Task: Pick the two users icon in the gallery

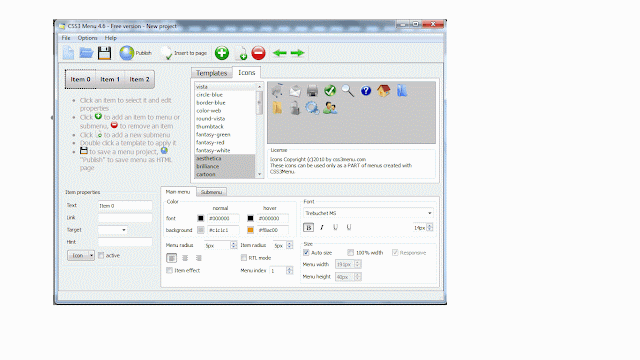Action: click(330, 108)
